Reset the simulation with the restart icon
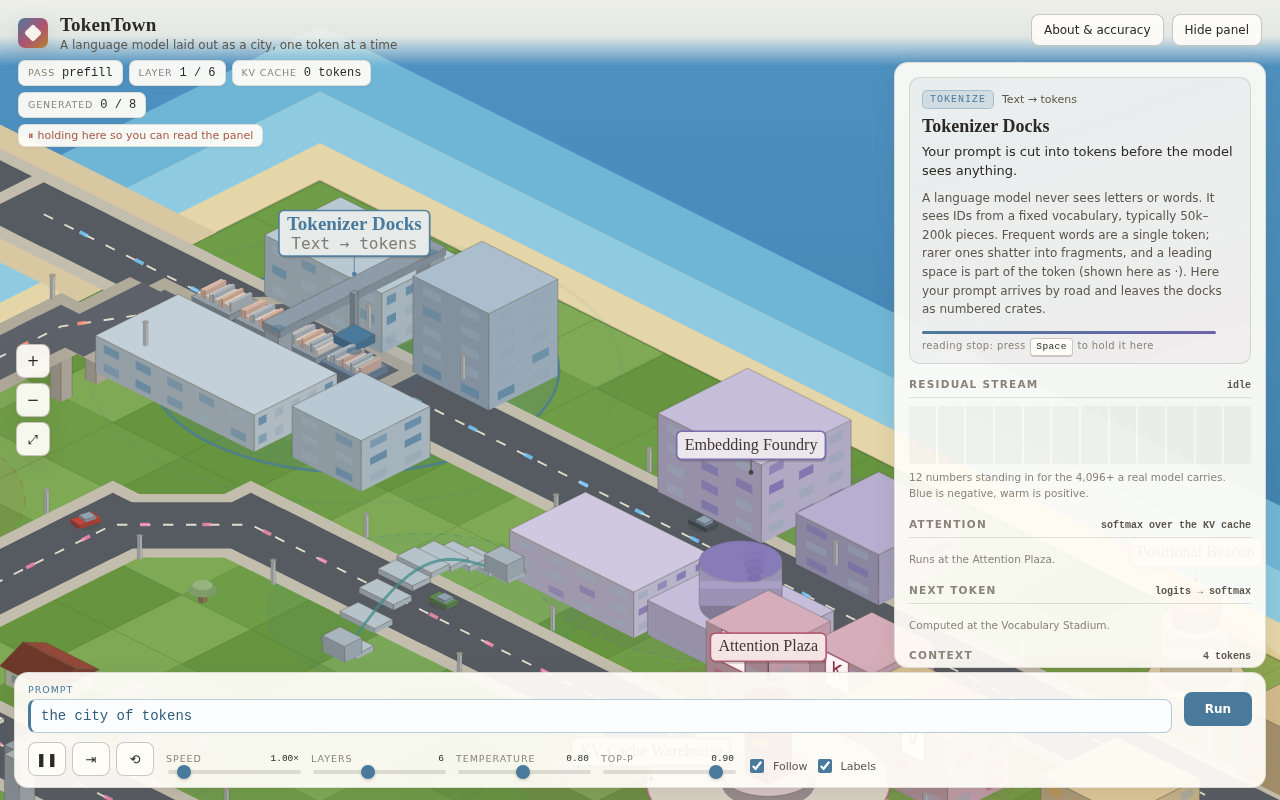 pyautogui.click(x=135, y=759)
